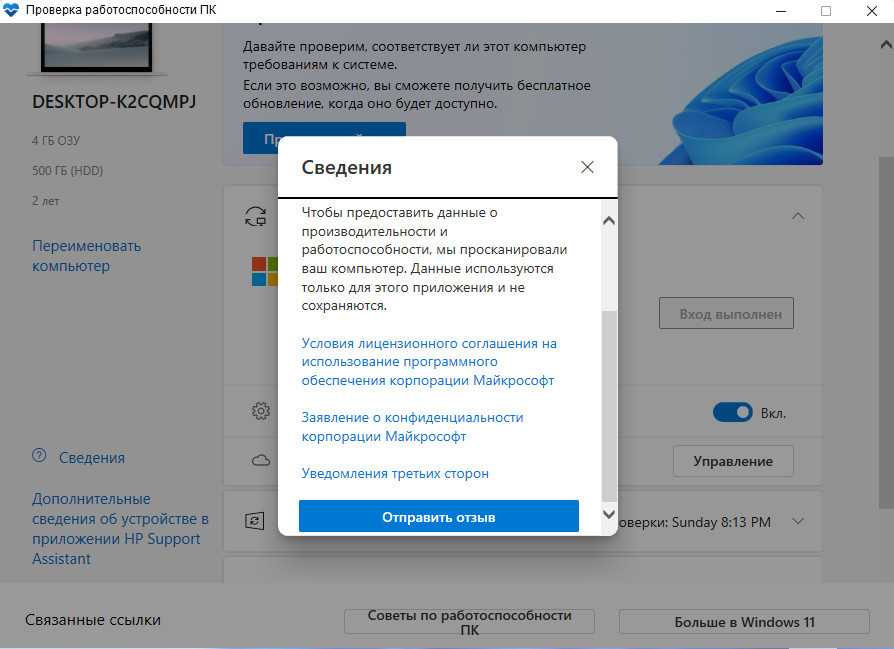Viewport: 894px width, 649px height.
Task: Open the license agreement terms link
Action: (x=429, y=362)
